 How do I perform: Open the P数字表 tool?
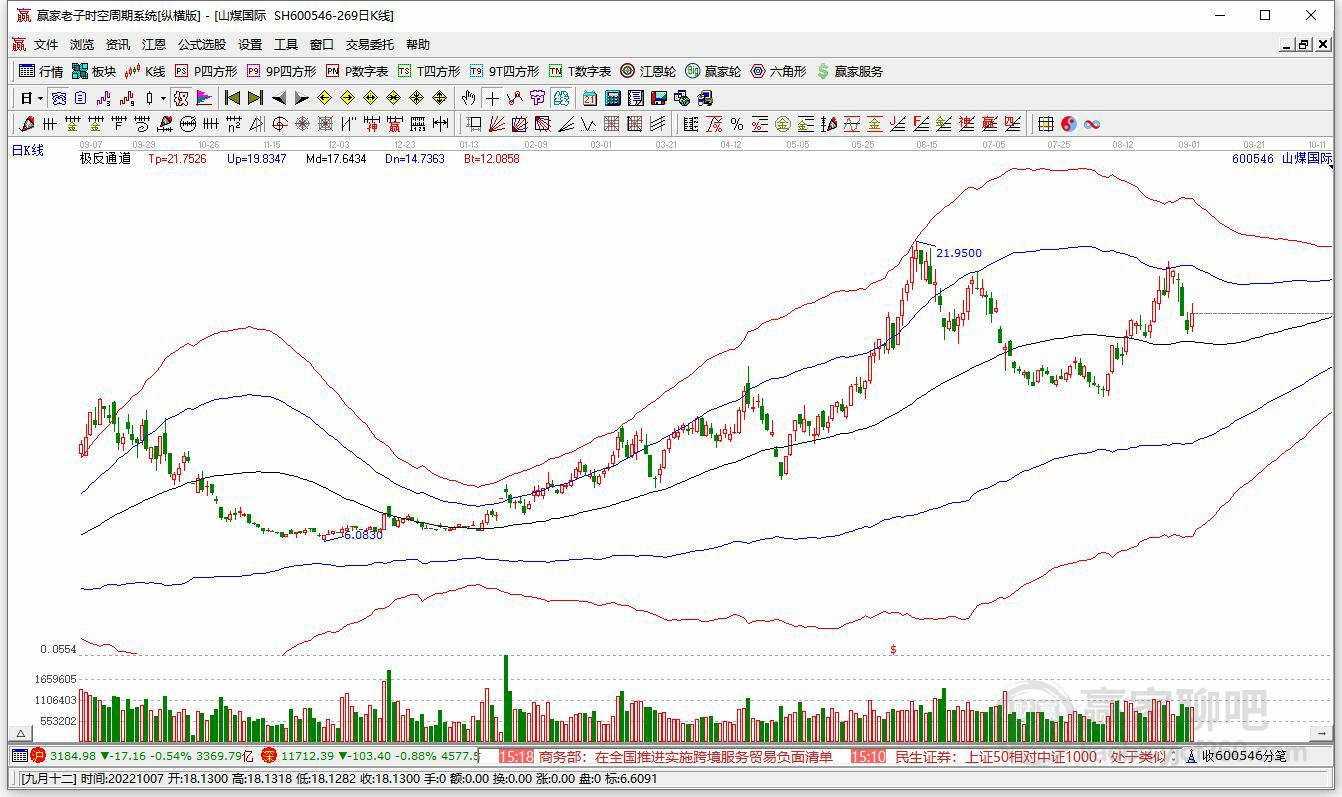click(357, 71)
